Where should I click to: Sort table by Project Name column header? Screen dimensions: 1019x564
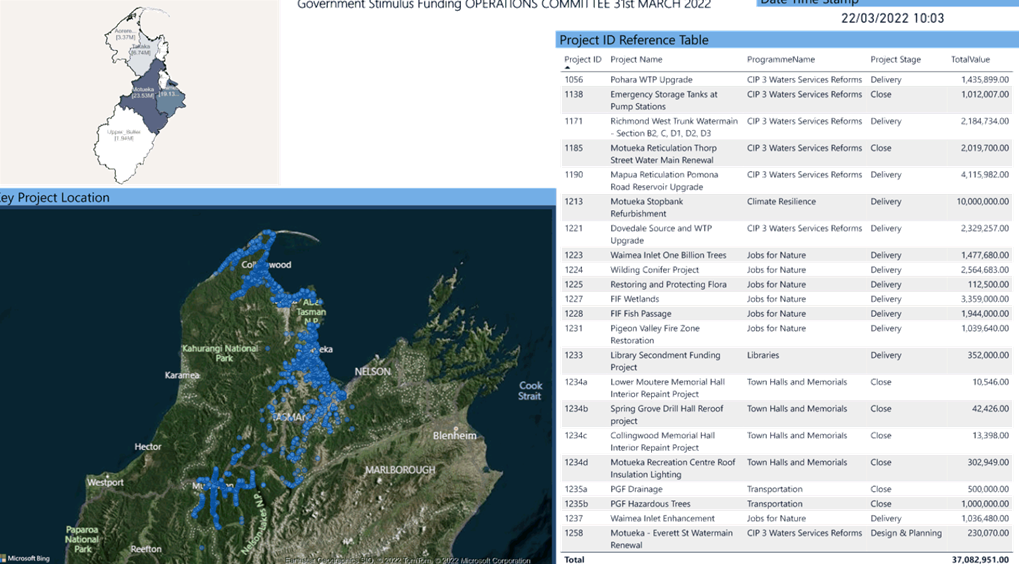[x=636, y=59]
